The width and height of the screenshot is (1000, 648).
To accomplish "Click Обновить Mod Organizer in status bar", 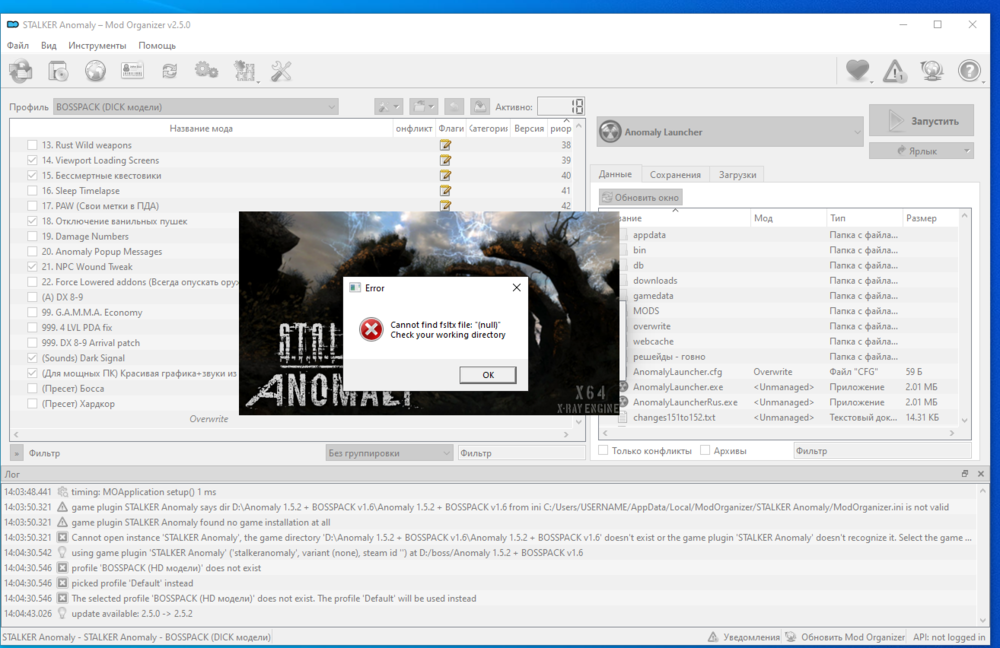I will tap(846, 637).
